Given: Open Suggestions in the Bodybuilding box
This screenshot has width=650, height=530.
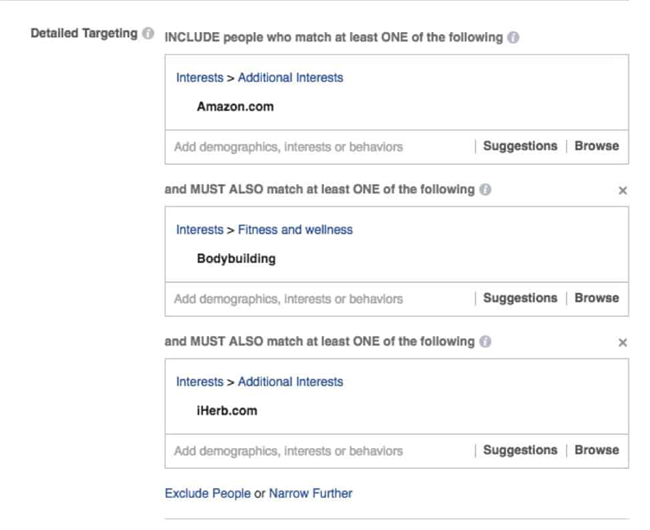Looking at the screenshot, I should pyautogui.click(x=520, y=298).
